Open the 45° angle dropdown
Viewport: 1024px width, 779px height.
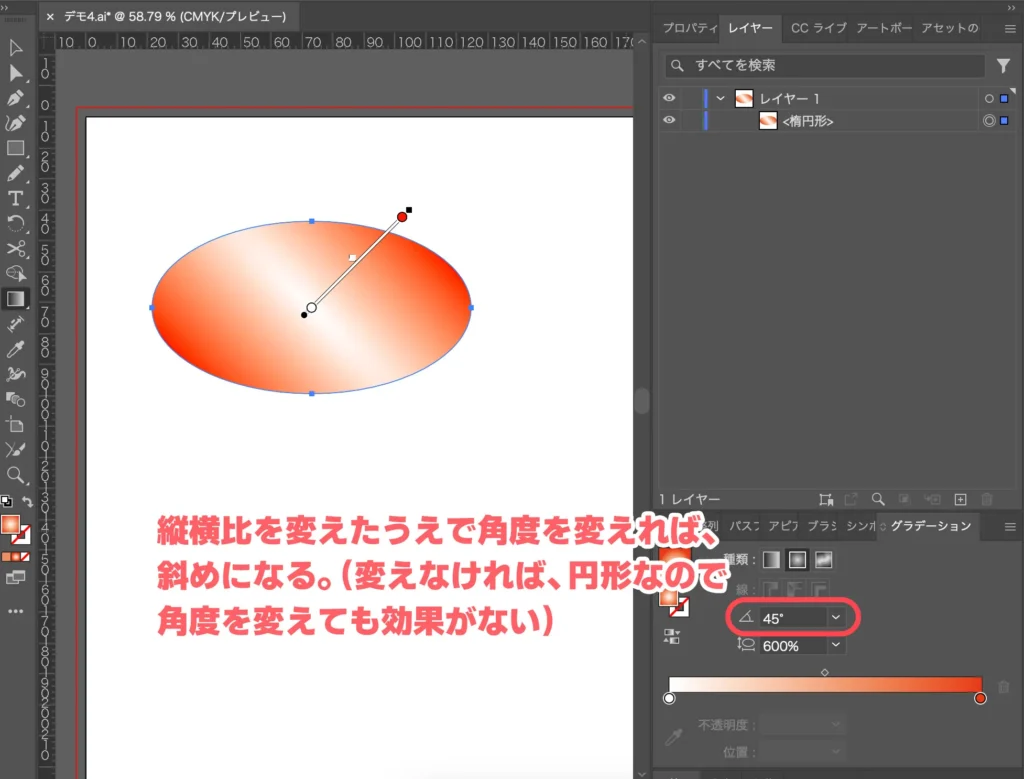pos(837,617)
